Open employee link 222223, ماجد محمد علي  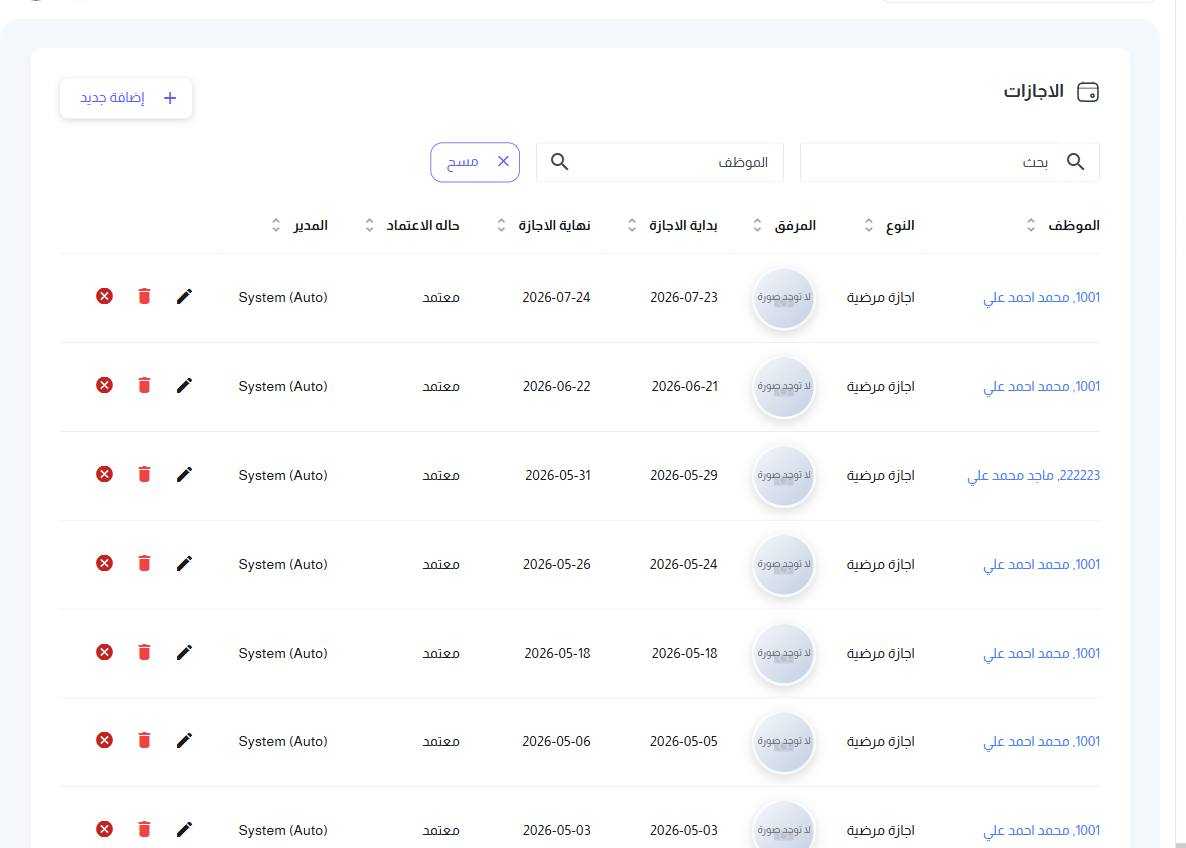1034,476
